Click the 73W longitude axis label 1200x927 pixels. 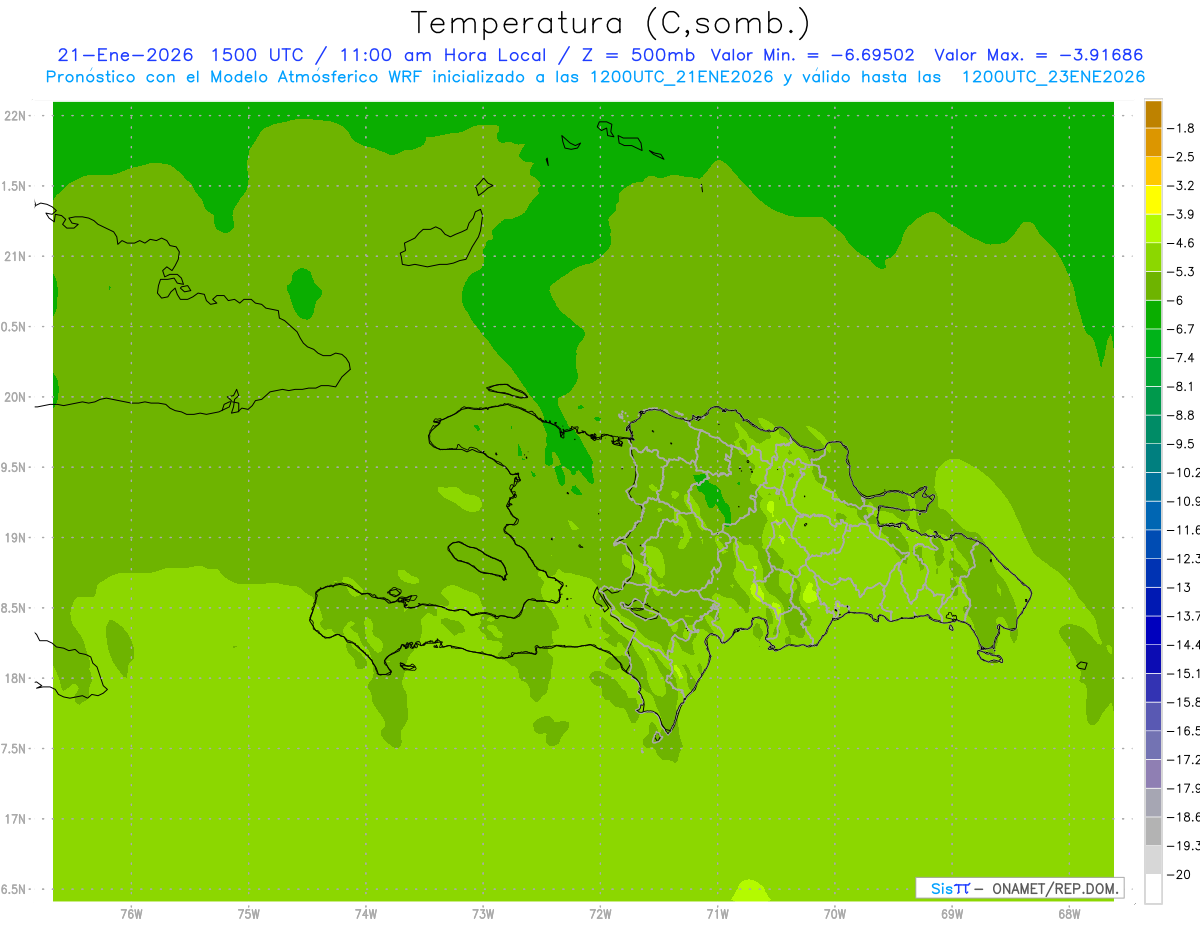[x=483, y=915]
